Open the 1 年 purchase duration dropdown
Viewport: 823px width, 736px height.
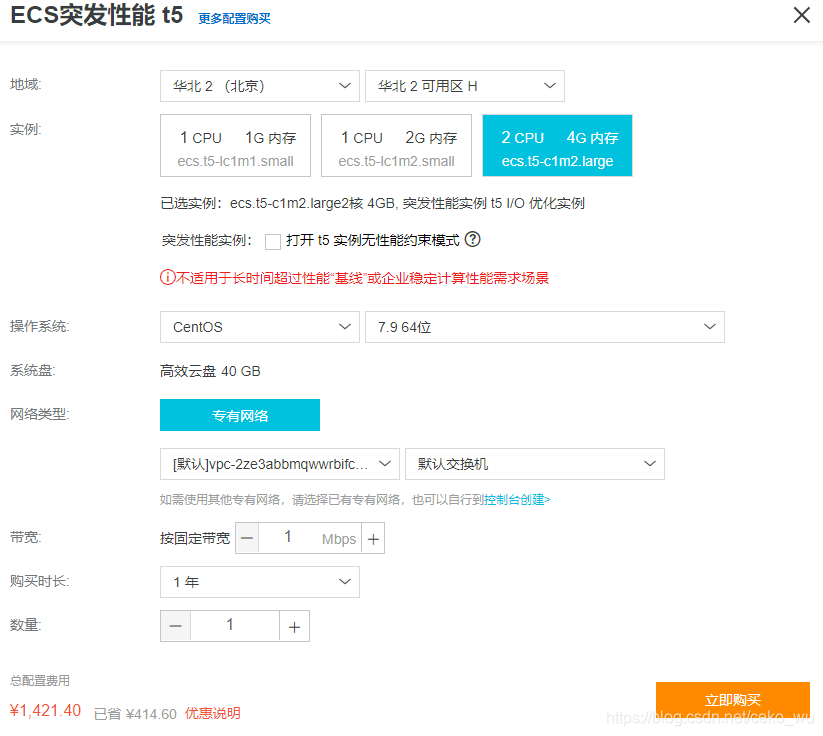click(260, 582)
